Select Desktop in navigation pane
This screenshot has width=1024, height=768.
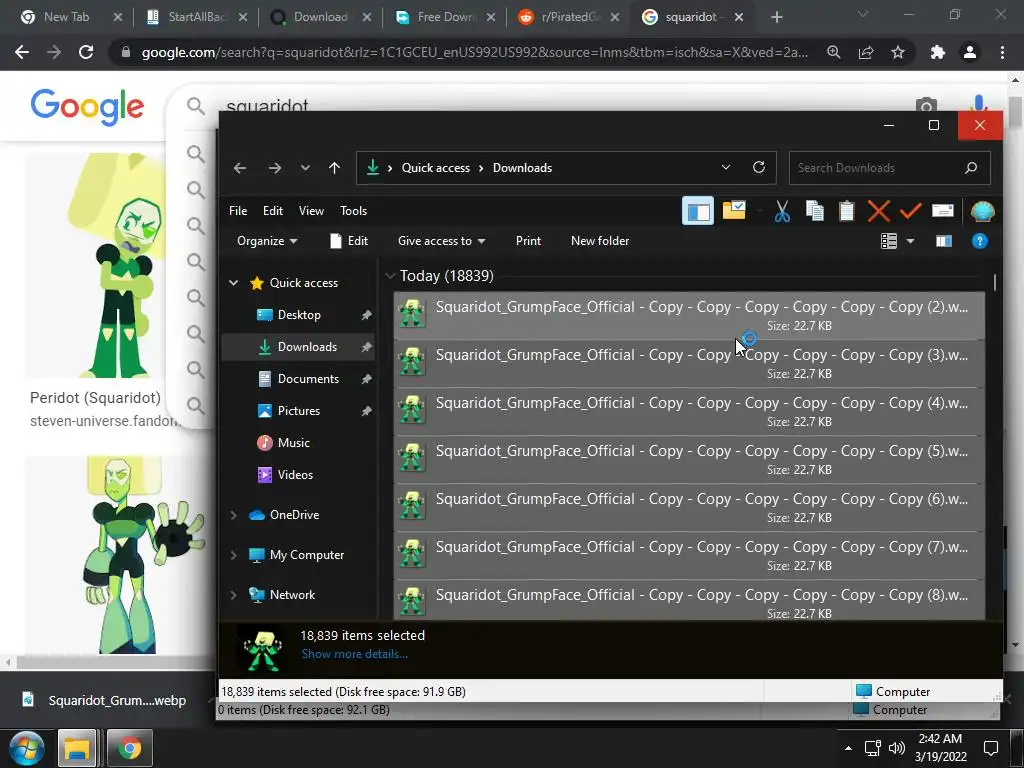coord(299,315)
